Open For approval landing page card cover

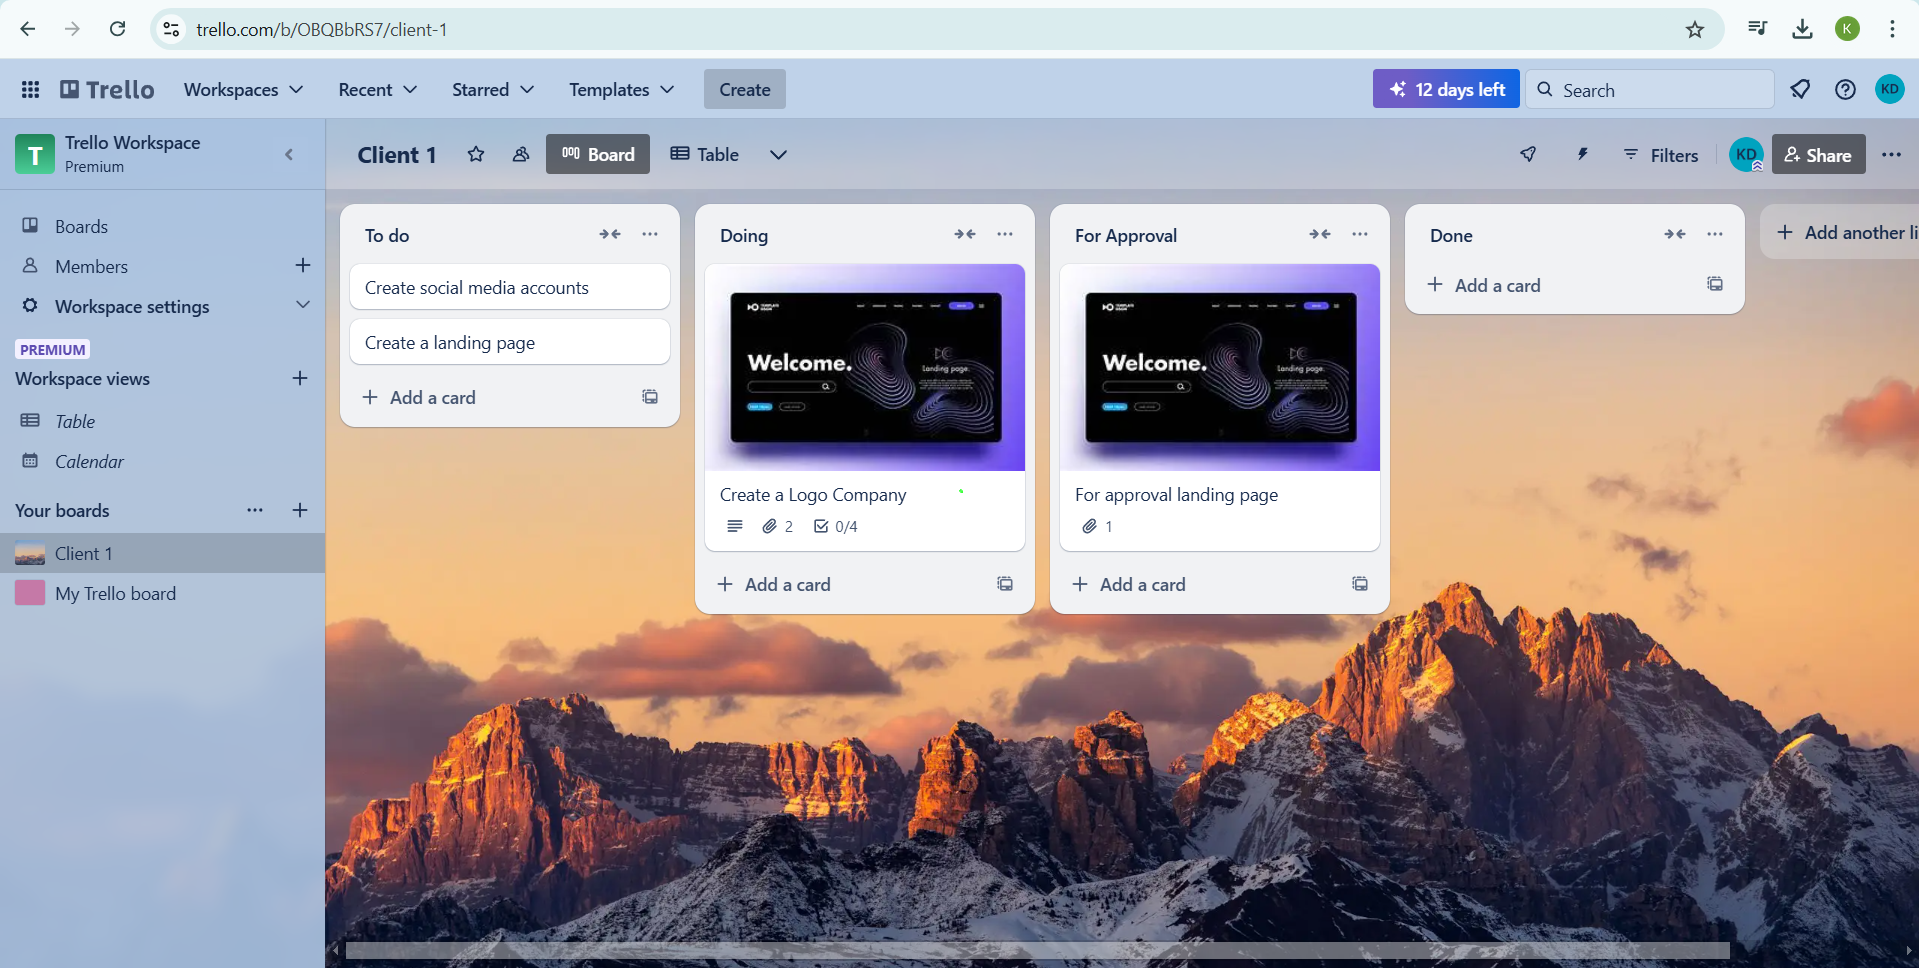pyautogui.click(x=1220, y=367)
